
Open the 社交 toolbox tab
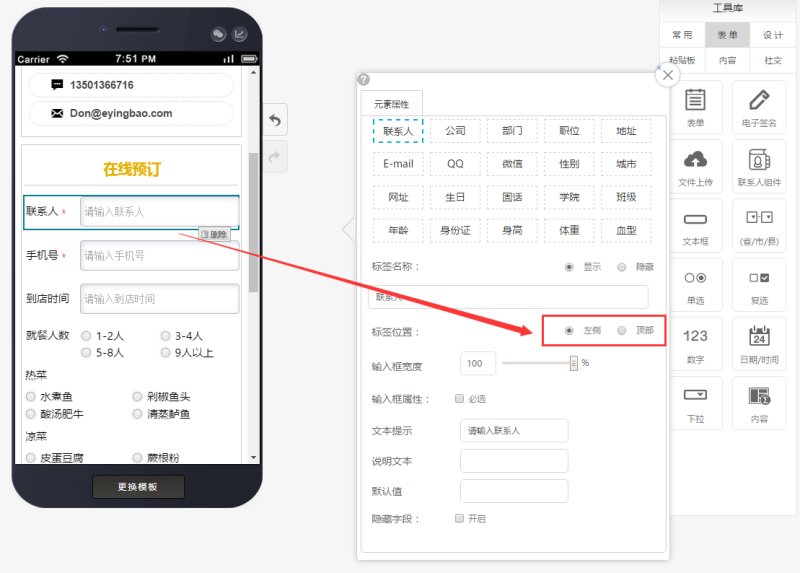(772, 60)
